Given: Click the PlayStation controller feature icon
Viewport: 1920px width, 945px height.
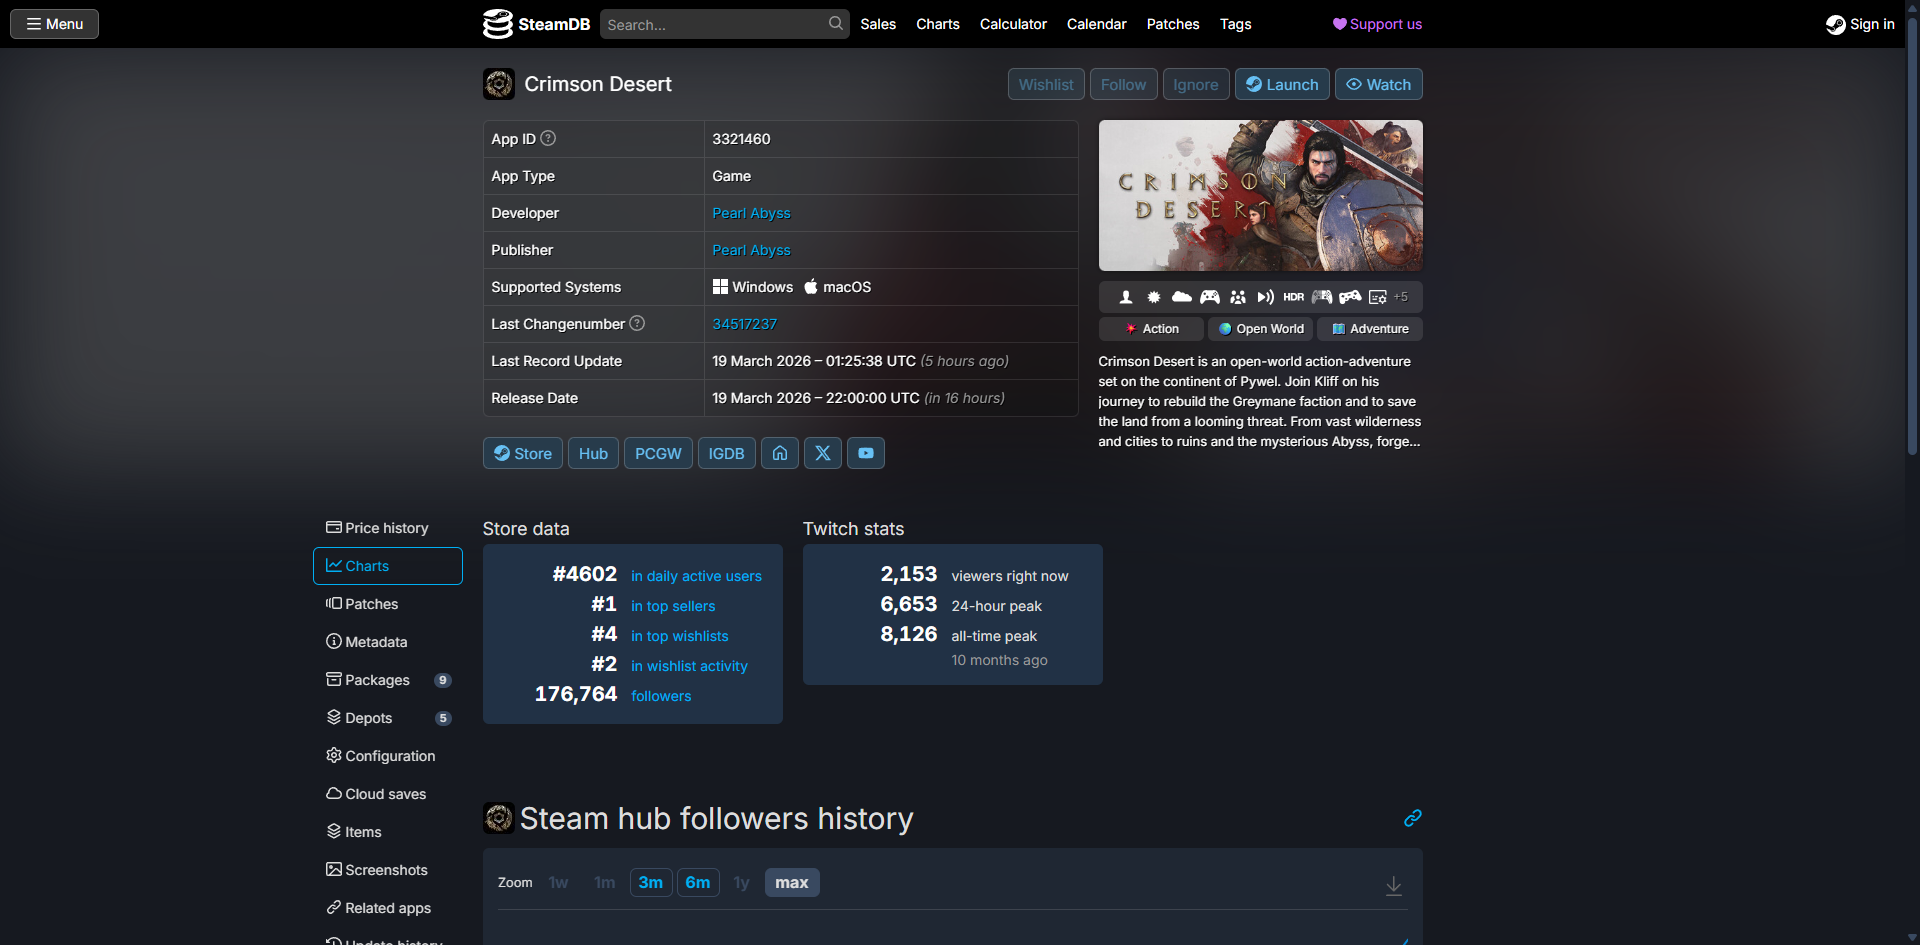Looking at the screenshot, I should 1350,297.
